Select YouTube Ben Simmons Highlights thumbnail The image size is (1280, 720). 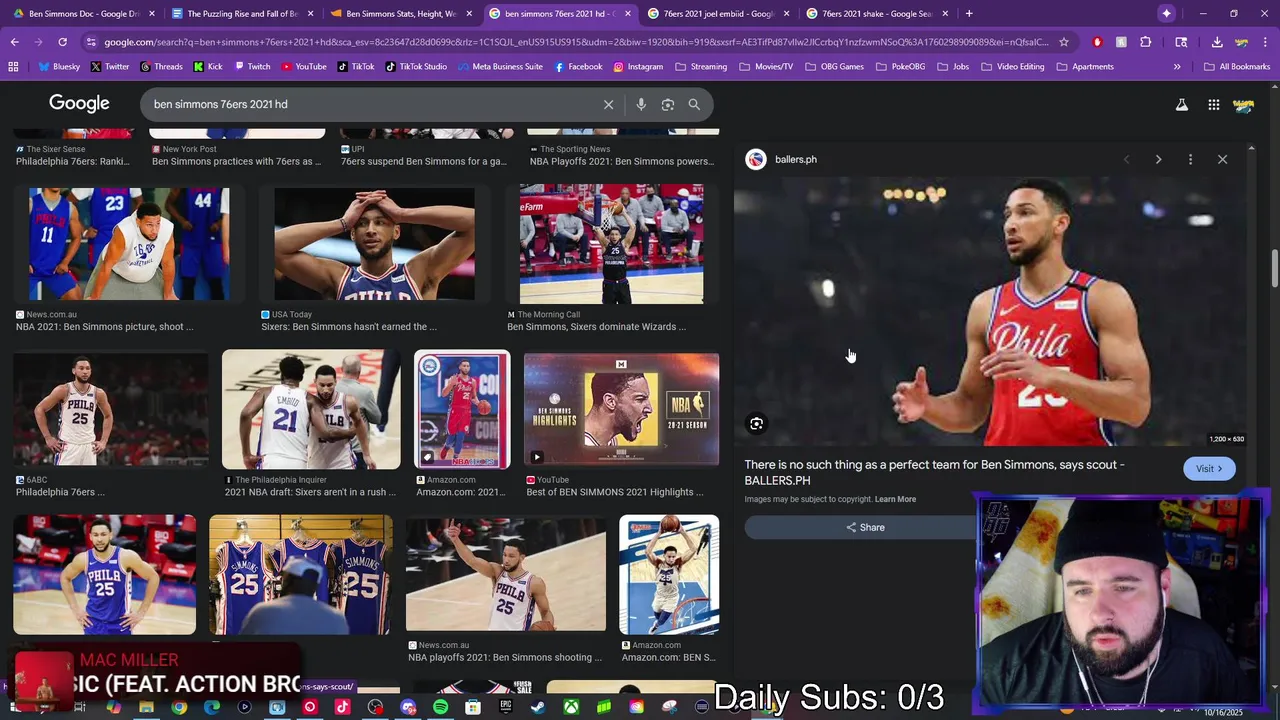[x=621, y=409]
